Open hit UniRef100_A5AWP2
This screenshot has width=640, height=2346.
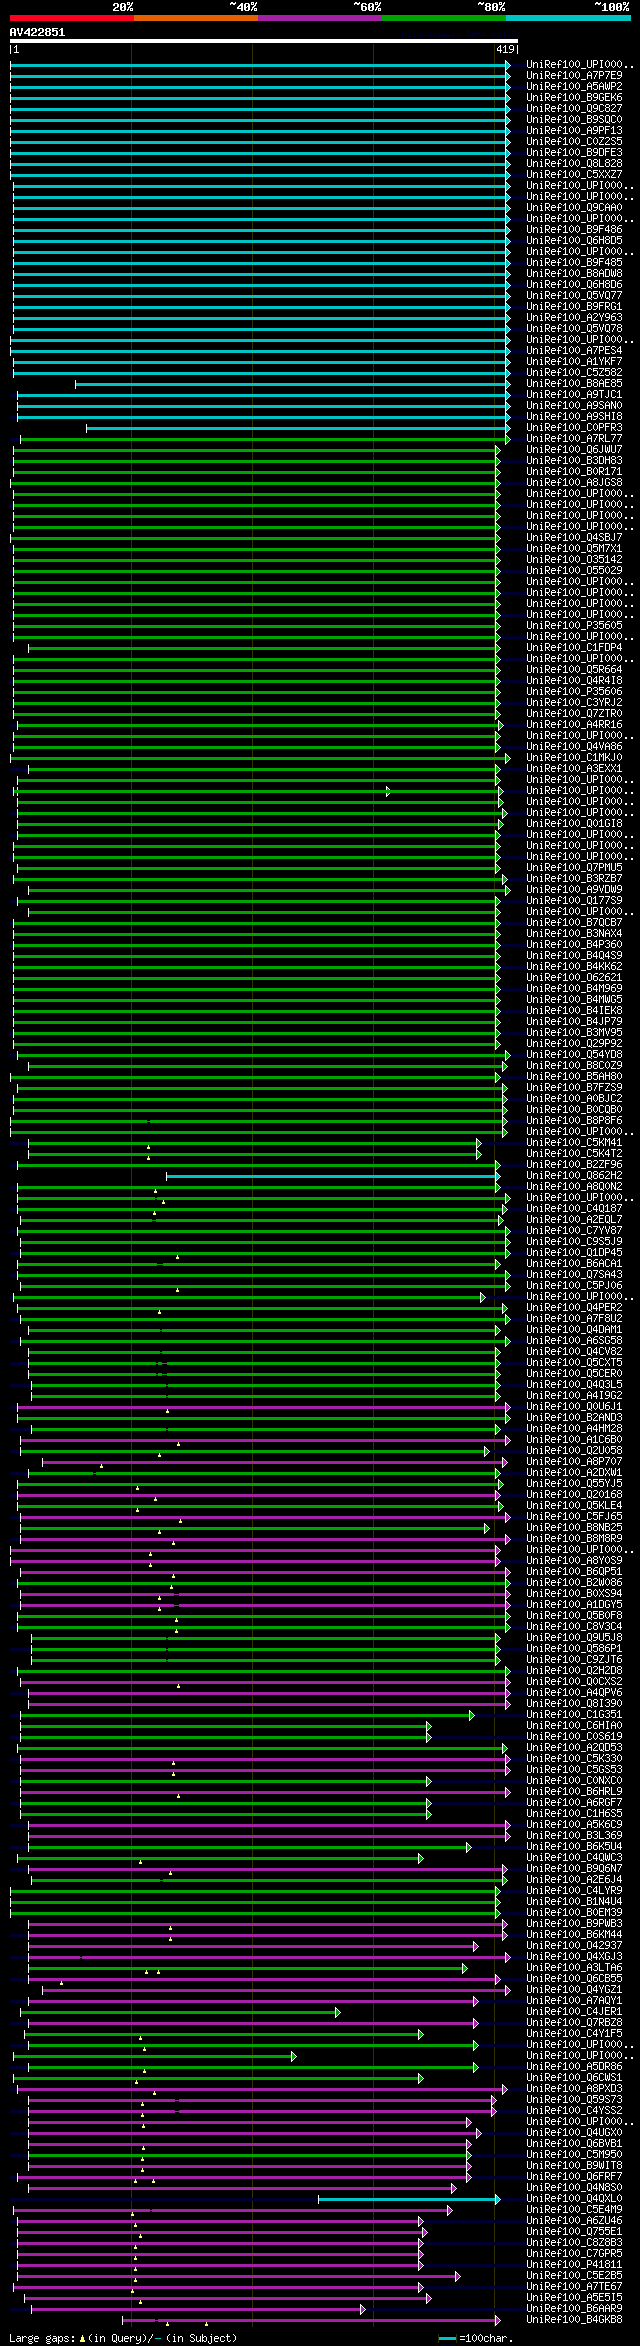[574, 87]
